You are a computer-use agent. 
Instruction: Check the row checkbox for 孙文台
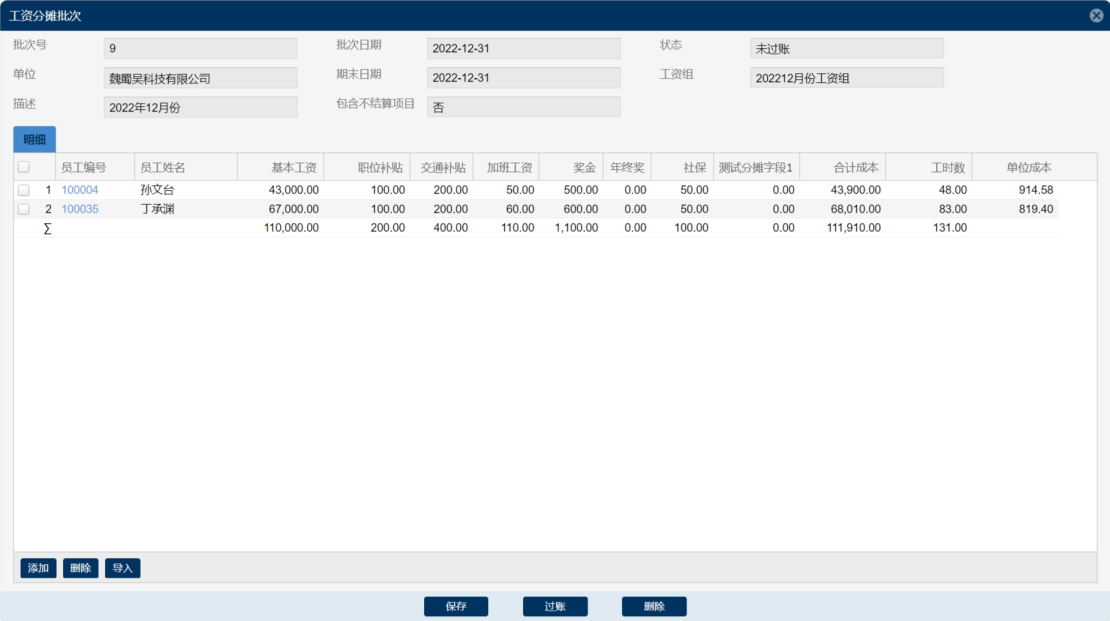[x=23, y=190]
